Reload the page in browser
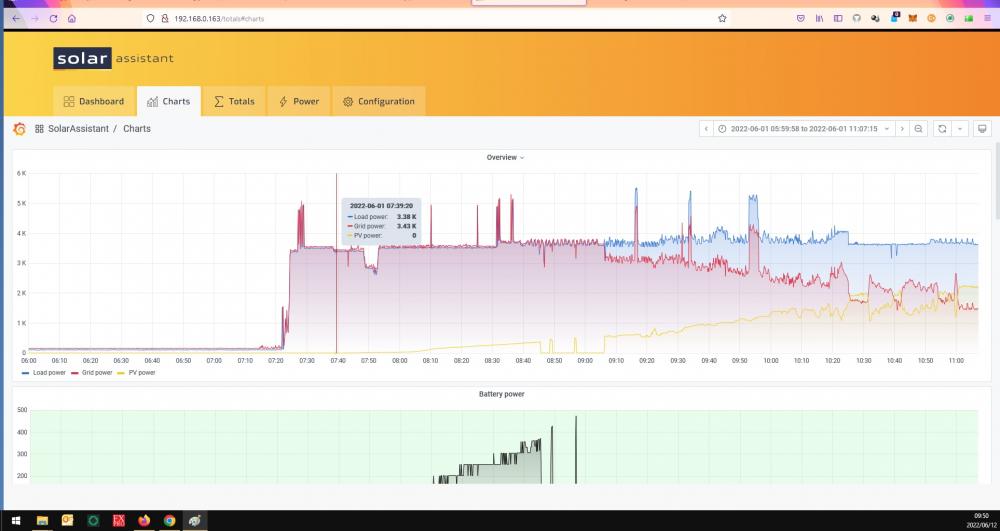This screenshot has width=1000, height=531. pyautogui.click(x=54, y=18)
